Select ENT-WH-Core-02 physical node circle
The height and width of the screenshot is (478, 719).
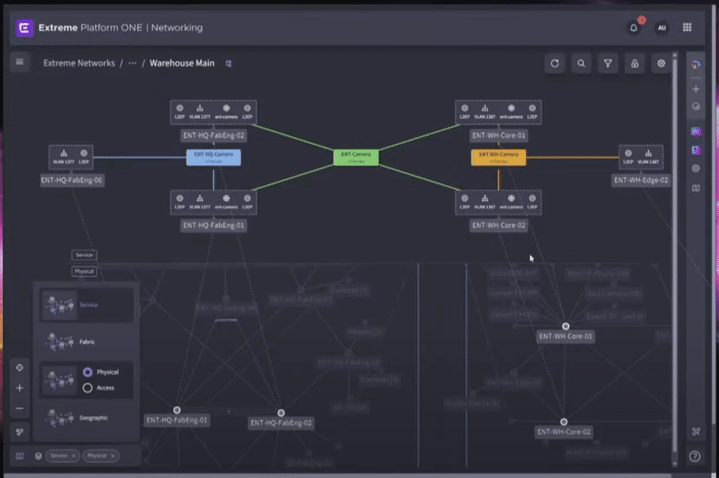[564, 422]
